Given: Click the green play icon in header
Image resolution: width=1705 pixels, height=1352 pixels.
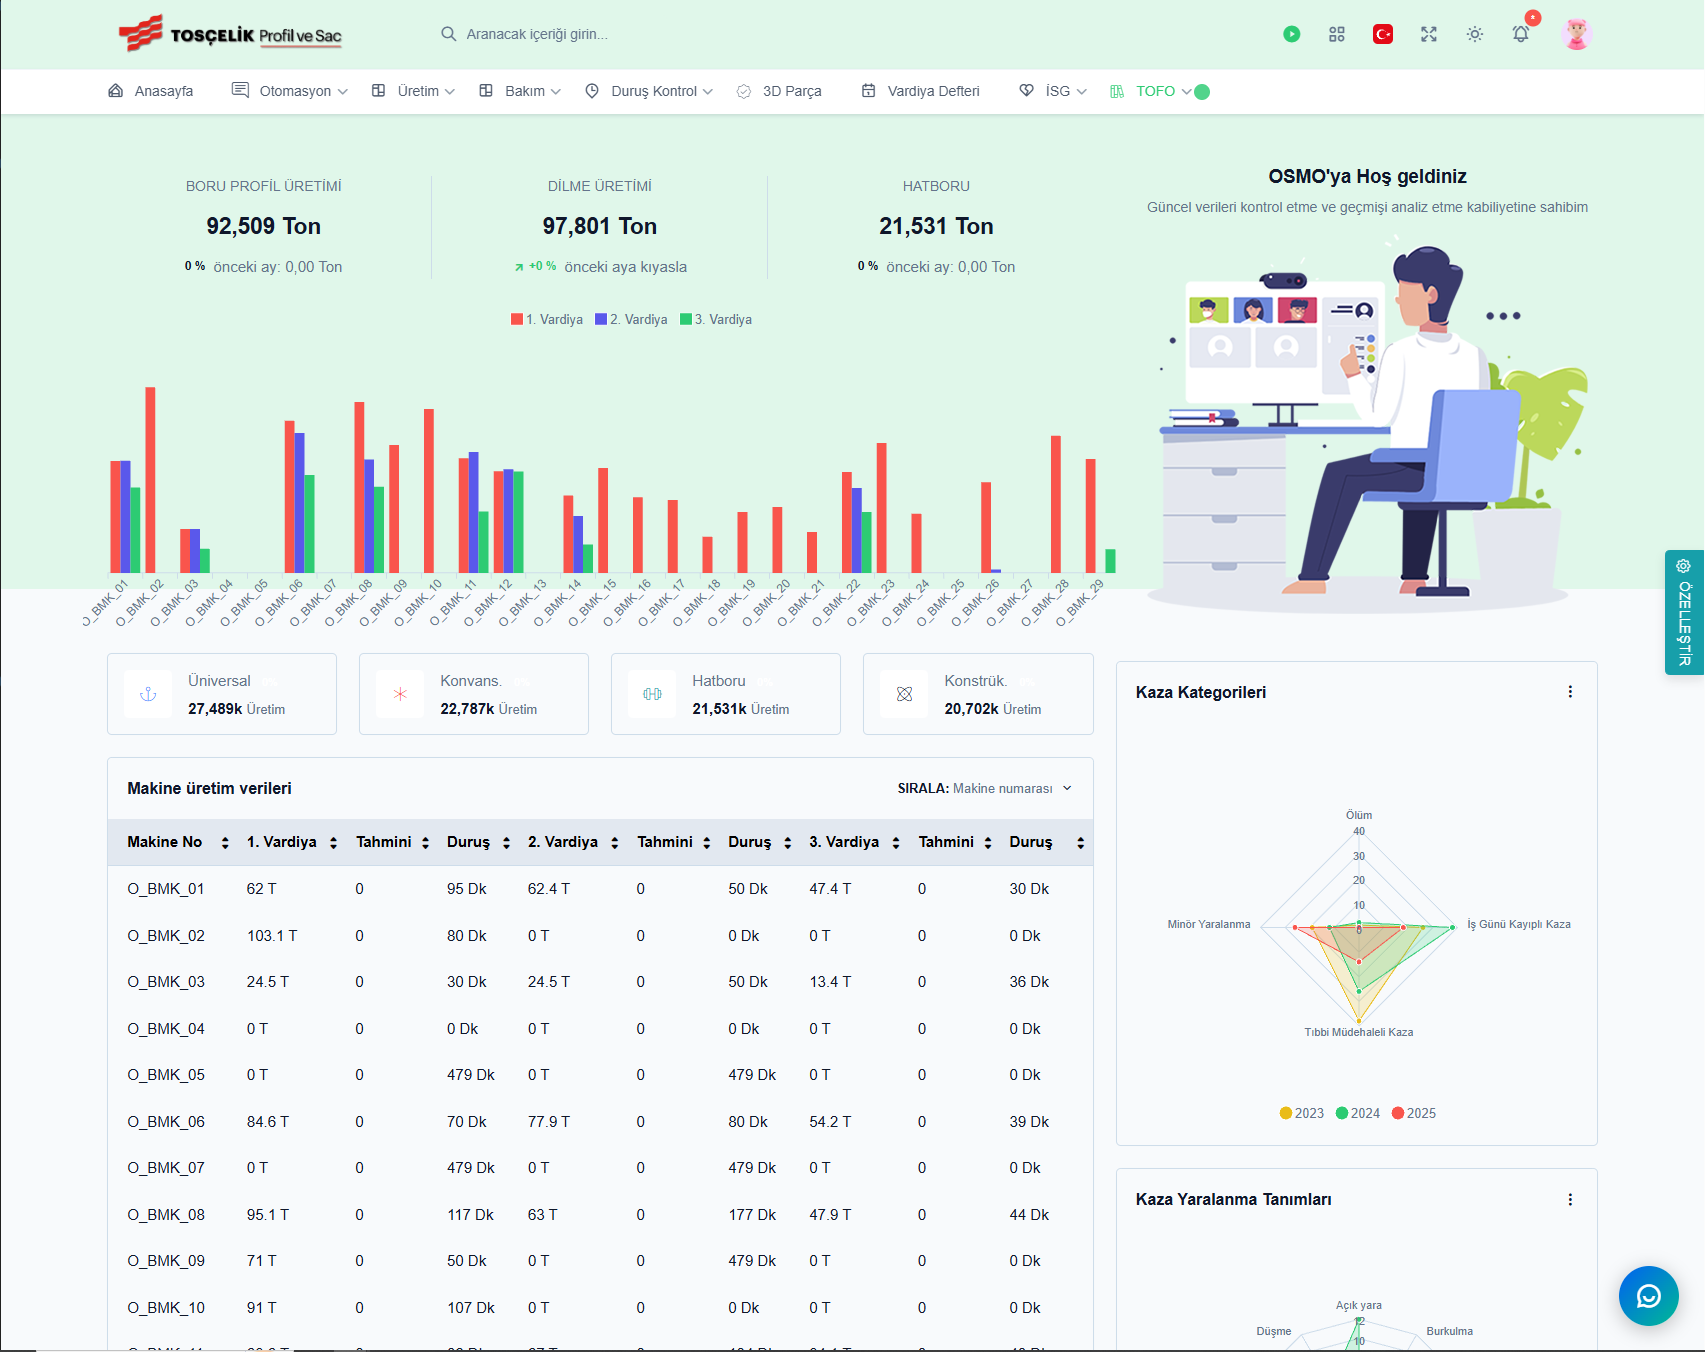Looking at the screenshot, I should click(1292, 34).
